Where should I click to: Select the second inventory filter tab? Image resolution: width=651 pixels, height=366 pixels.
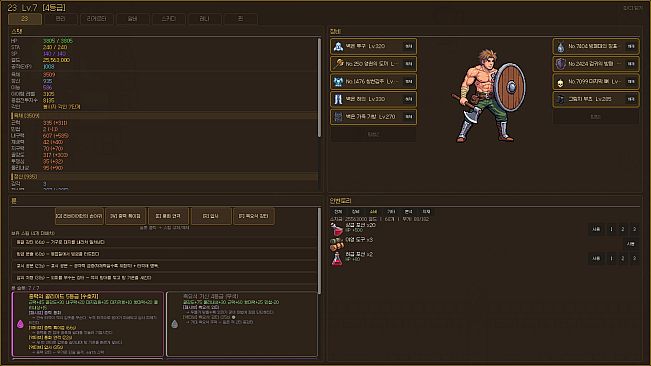(x=355, y=212)
